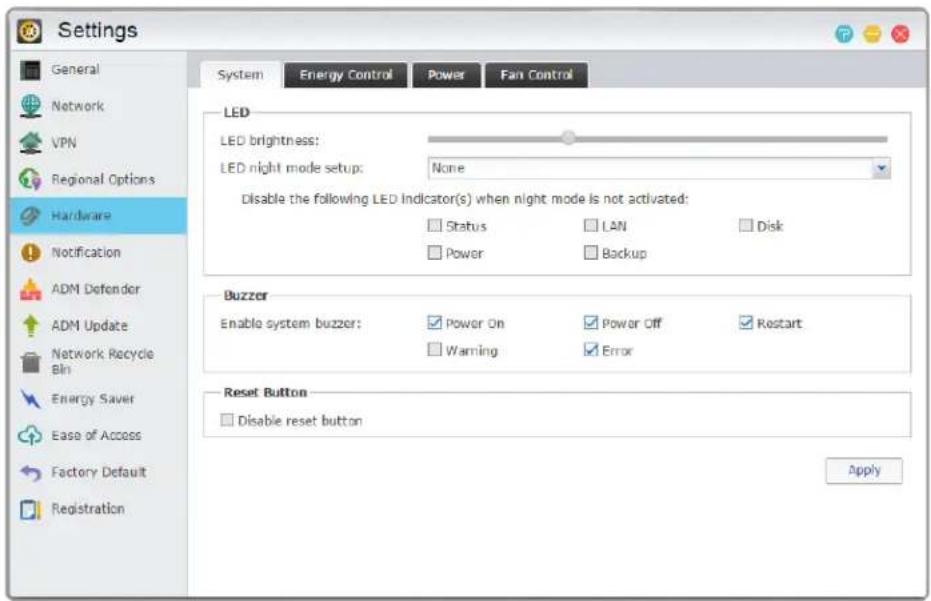Click the Regional Options icon
Image resolution: width=931 pixels, height=601 pixels.
point(30,179)
